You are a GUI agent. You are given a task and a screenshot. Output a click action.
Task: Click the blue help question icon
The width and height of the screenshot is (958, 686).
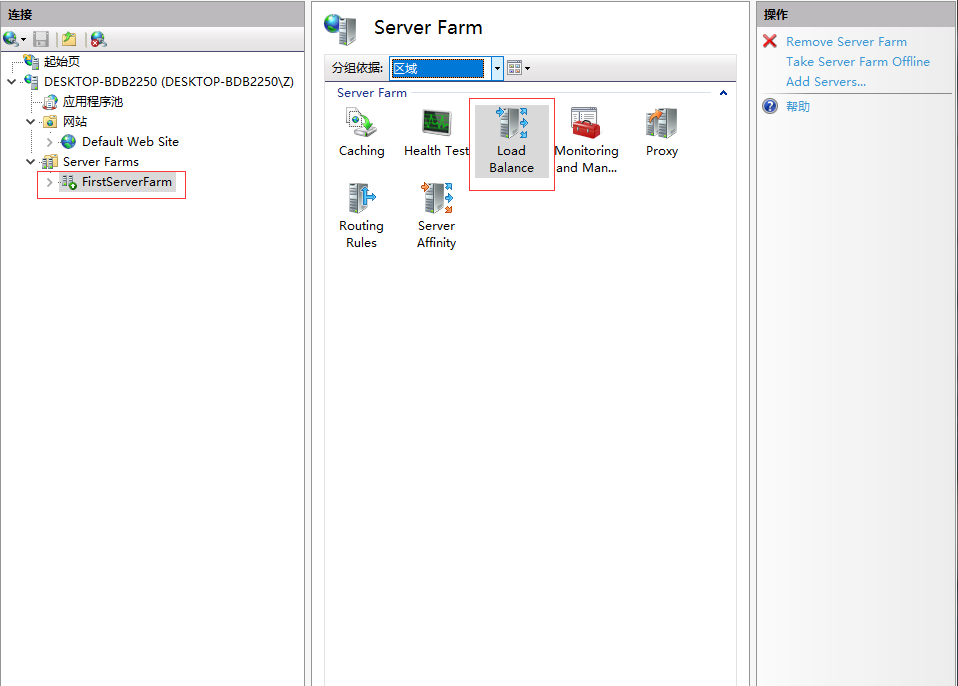[x=770, y=106]
